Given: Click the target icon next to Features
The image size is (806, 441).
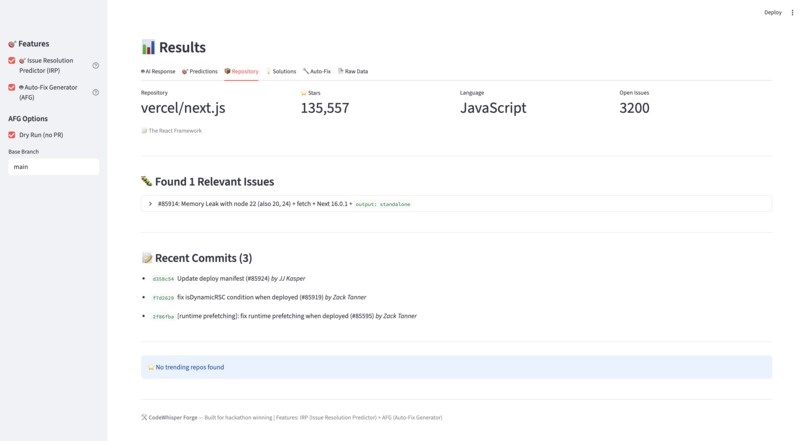Looking at the screenshot, I should point(12,44).
